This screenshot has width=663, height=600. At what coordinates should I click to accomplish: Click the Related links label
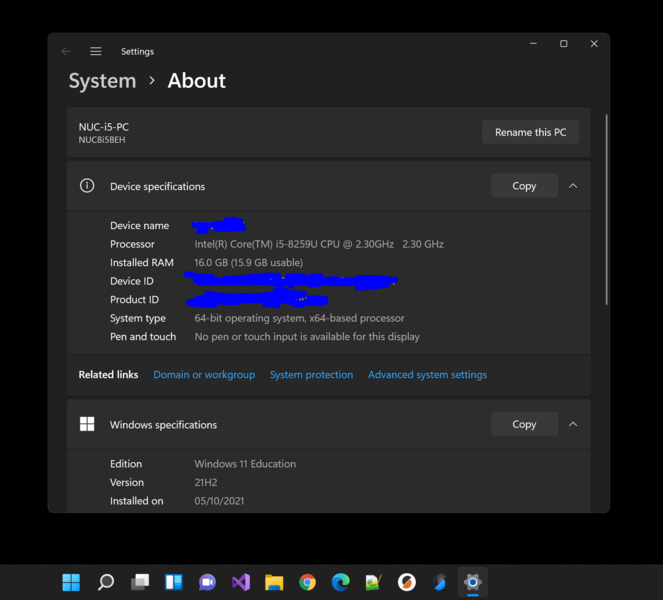(x=108, y=375)
